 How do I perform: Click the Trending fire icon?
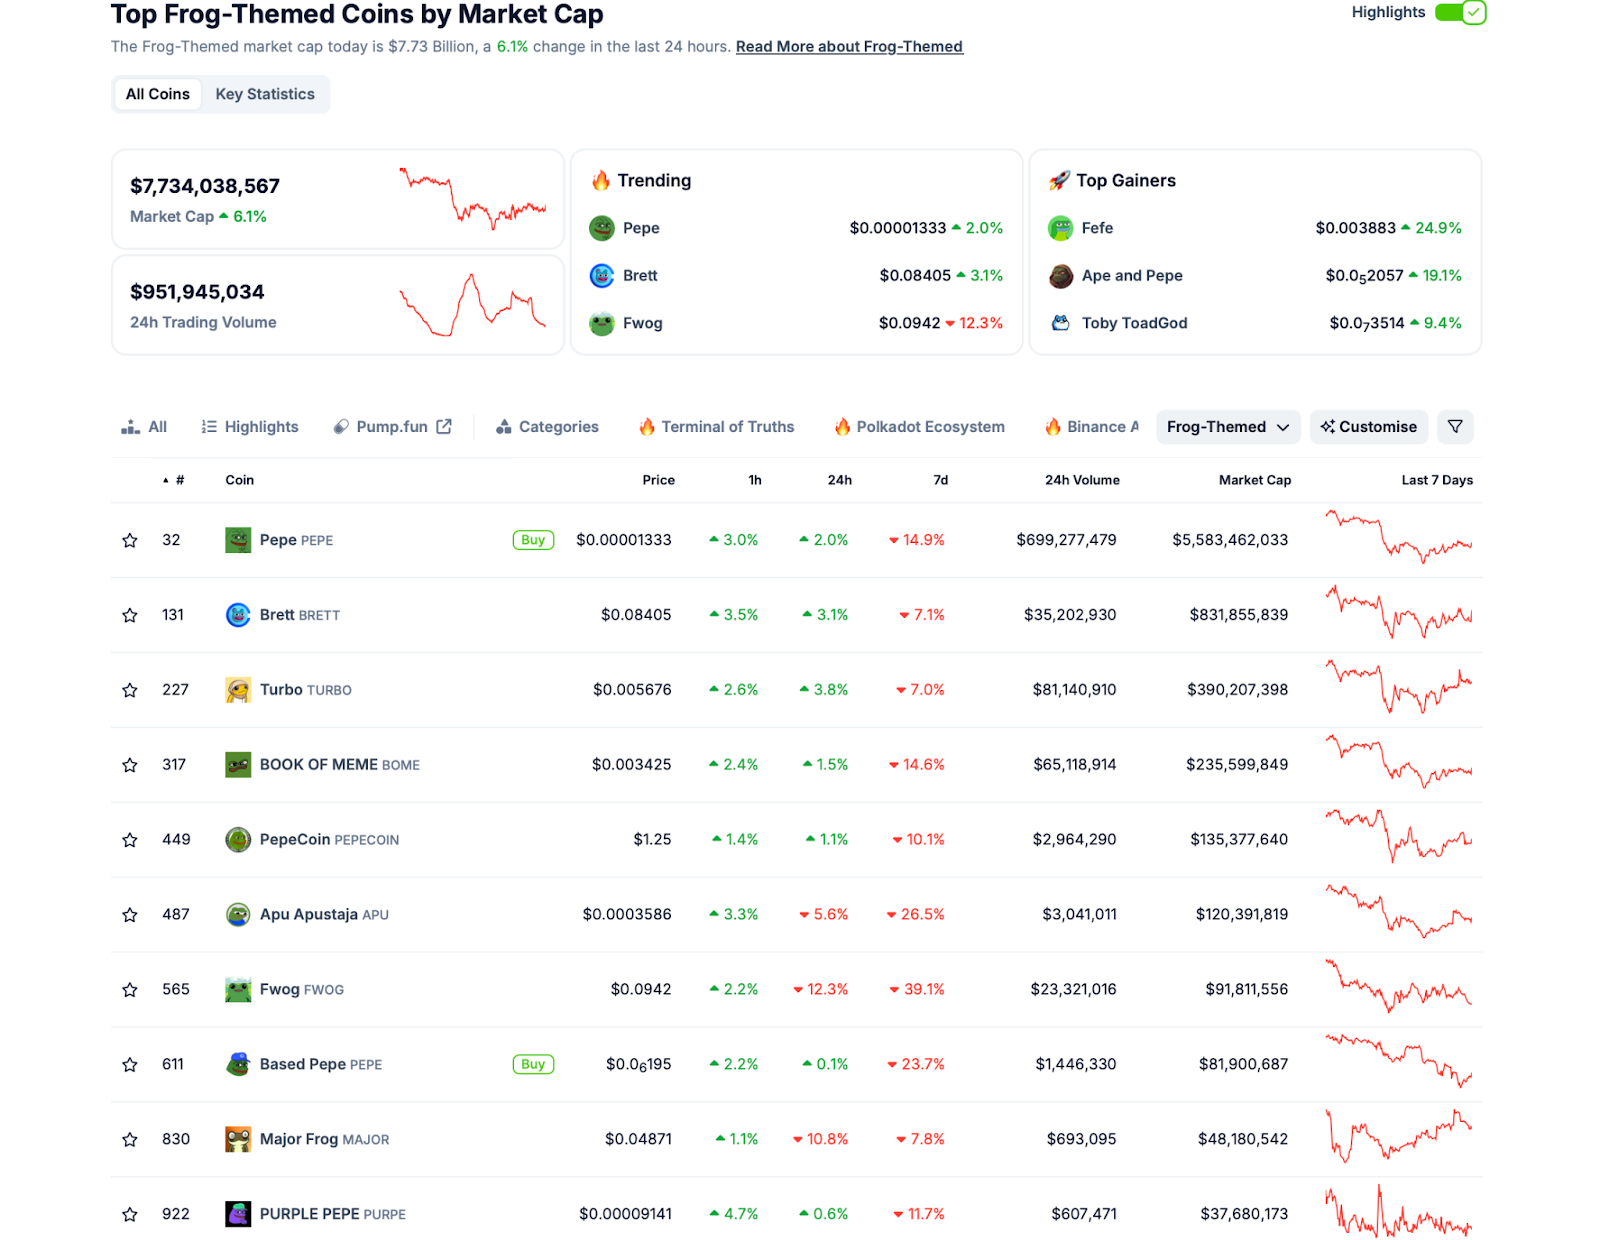tap(601, 180)
